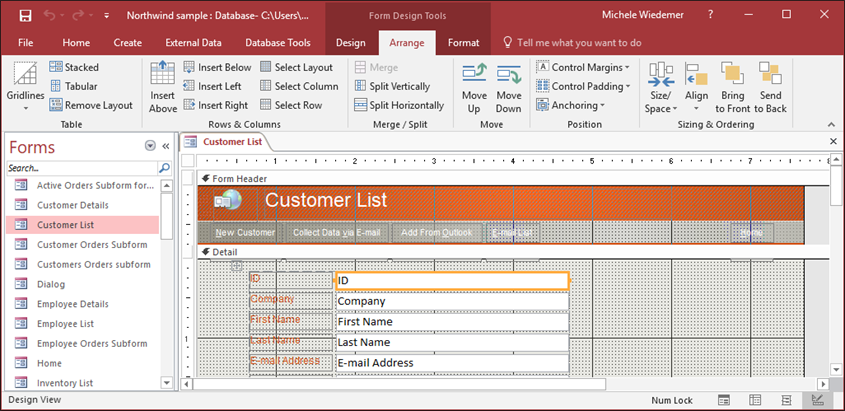The width and height of the screenshot is (845, 411).
Task: Switch to Form View in status bar
Action: (724, 400)
